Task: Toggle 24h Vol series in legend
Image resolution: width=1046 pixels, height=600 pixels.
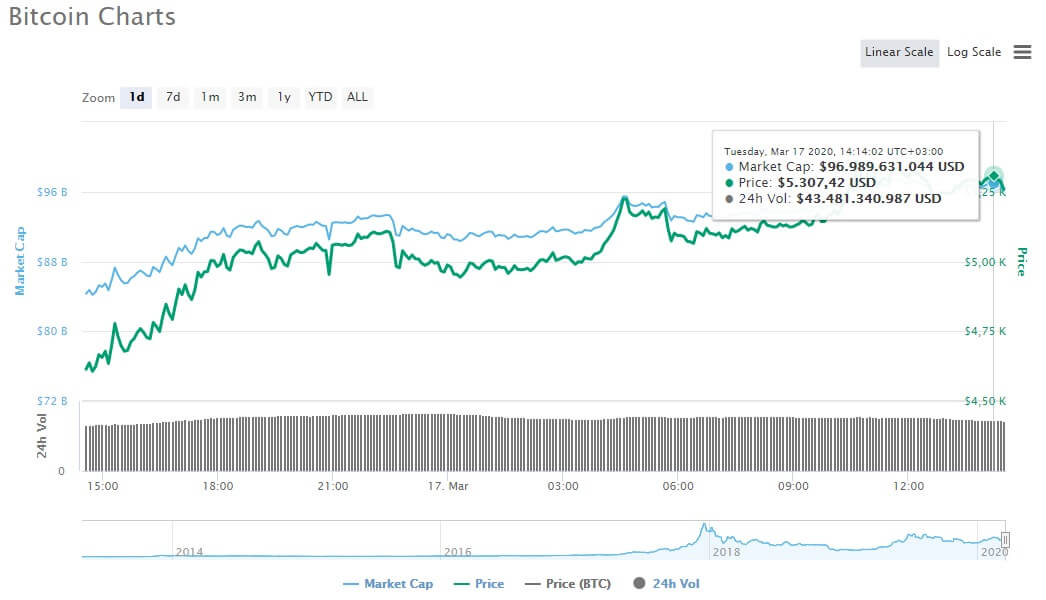Action: click(x=666, y=584)
